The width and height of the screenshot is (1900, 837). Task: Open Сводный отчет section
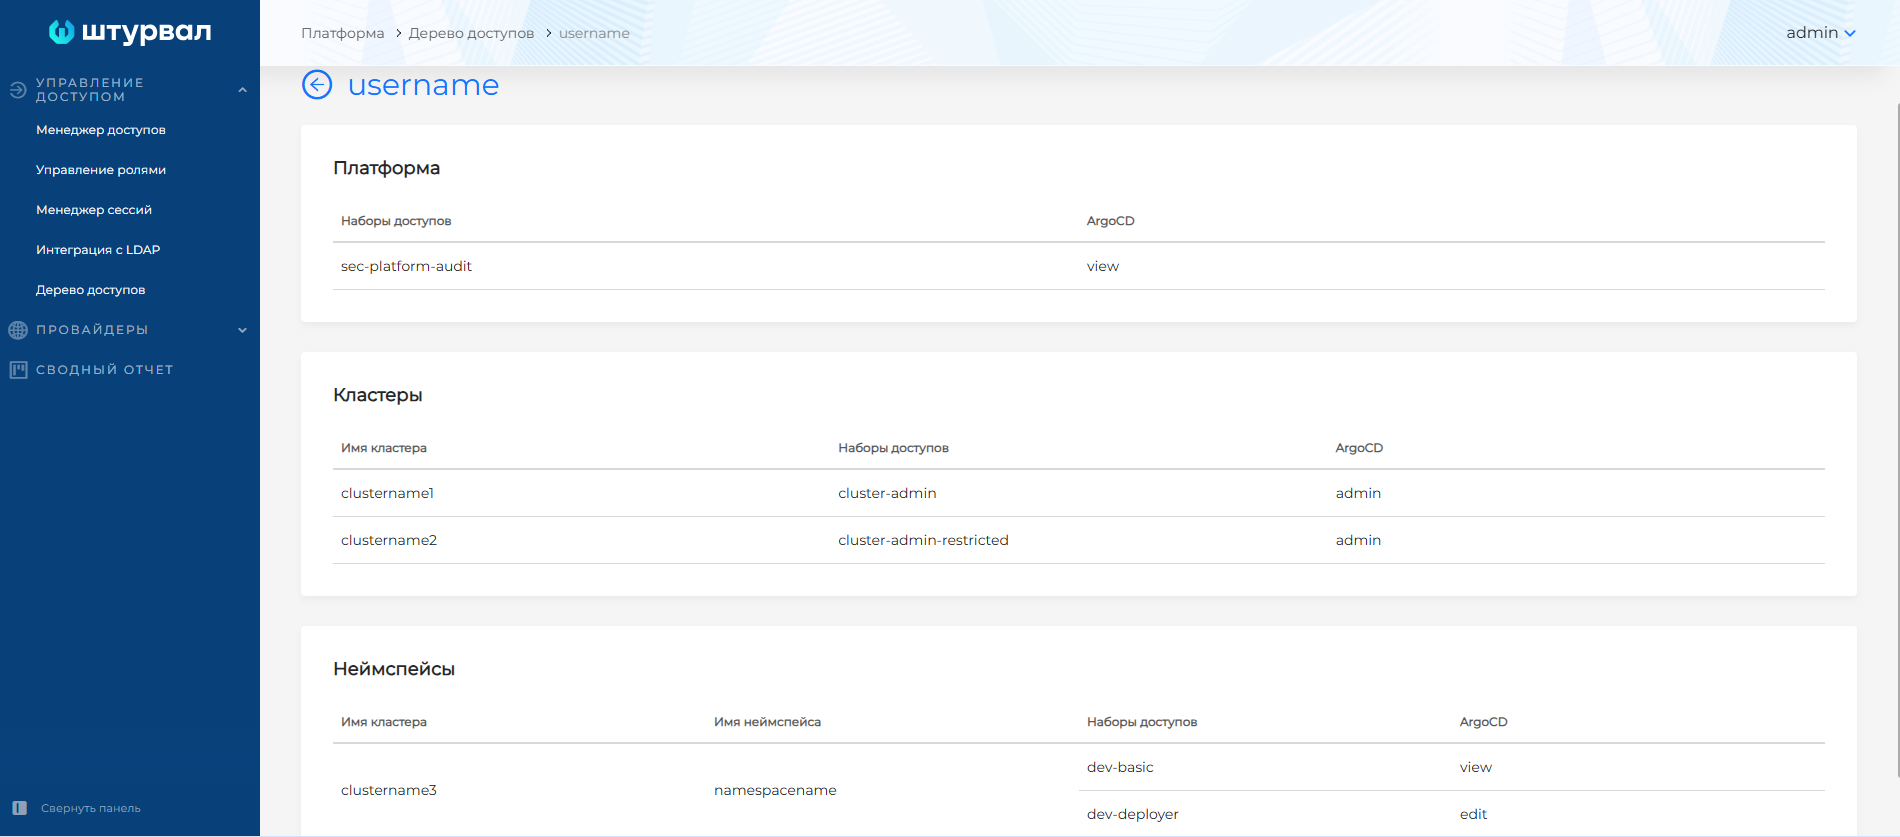tap(105, 370)
